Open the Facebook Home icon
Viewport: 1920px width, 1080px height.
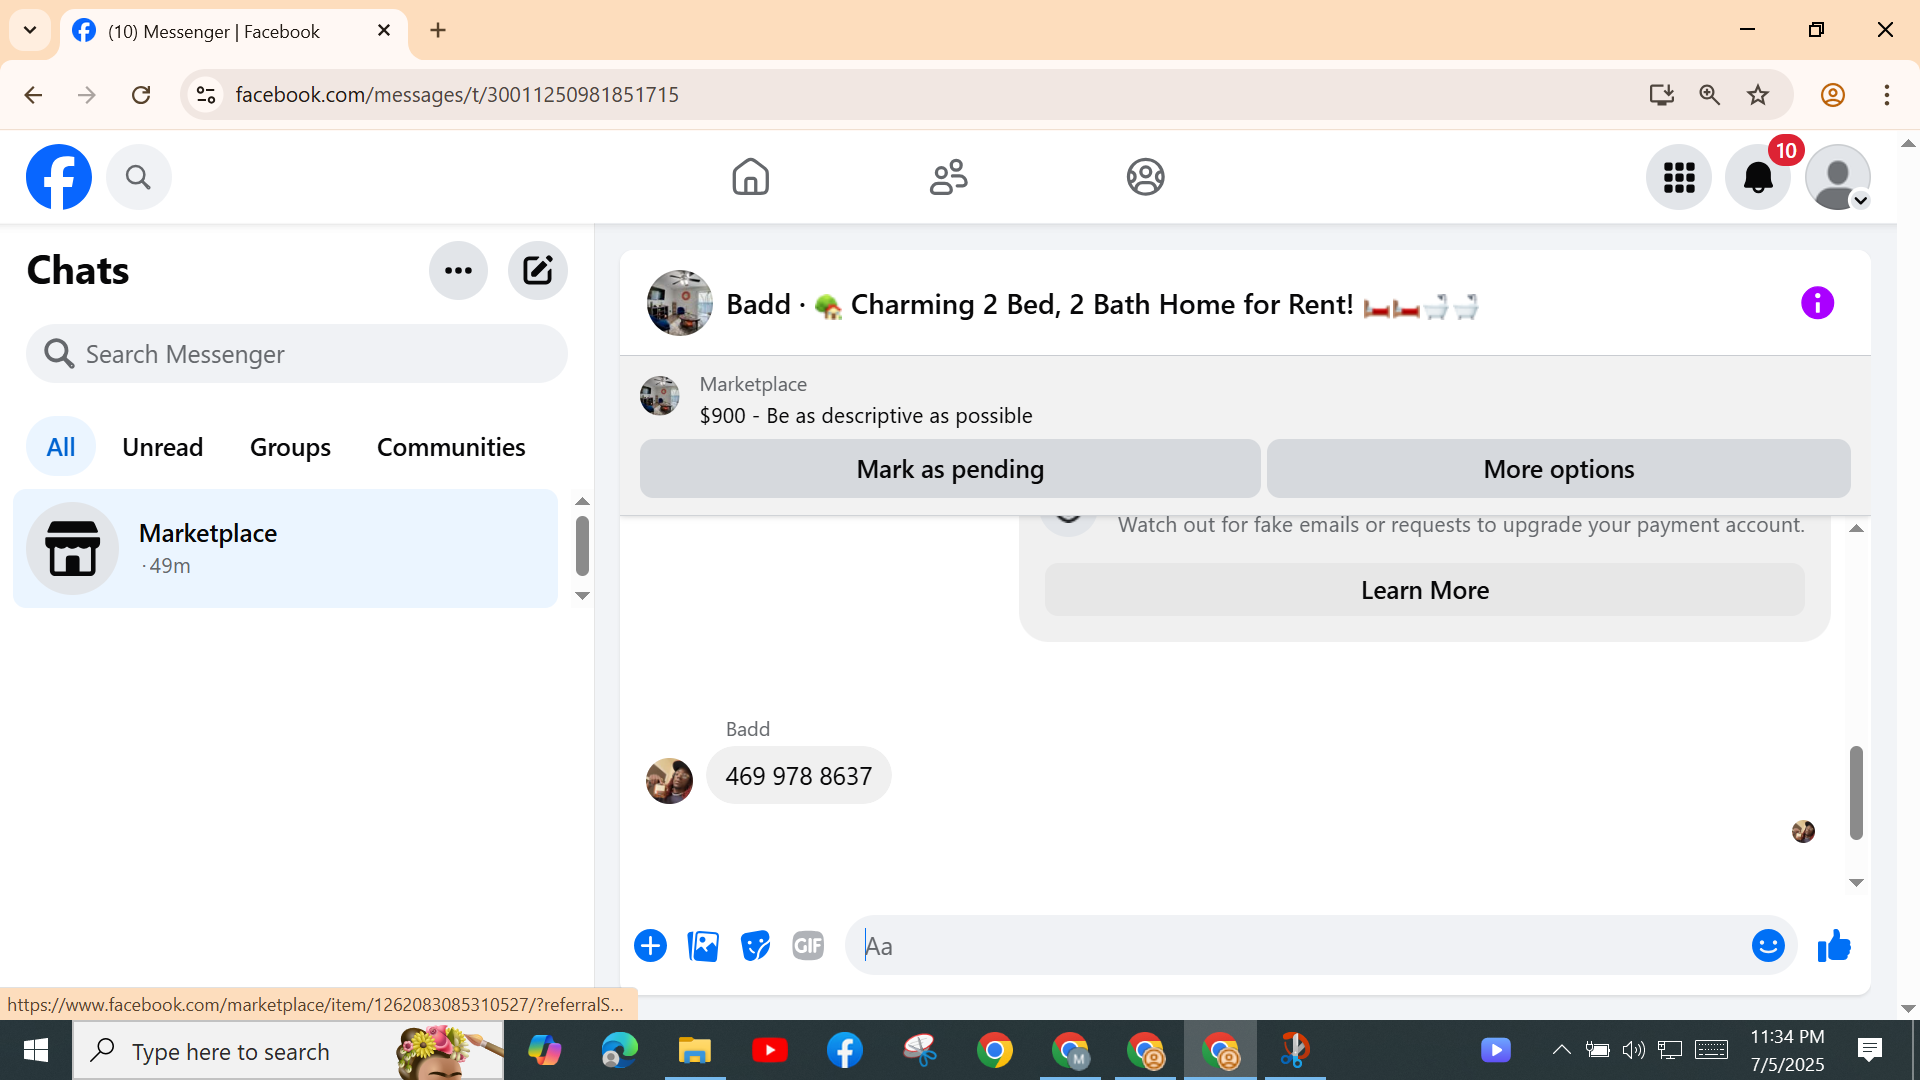point(750,177)
